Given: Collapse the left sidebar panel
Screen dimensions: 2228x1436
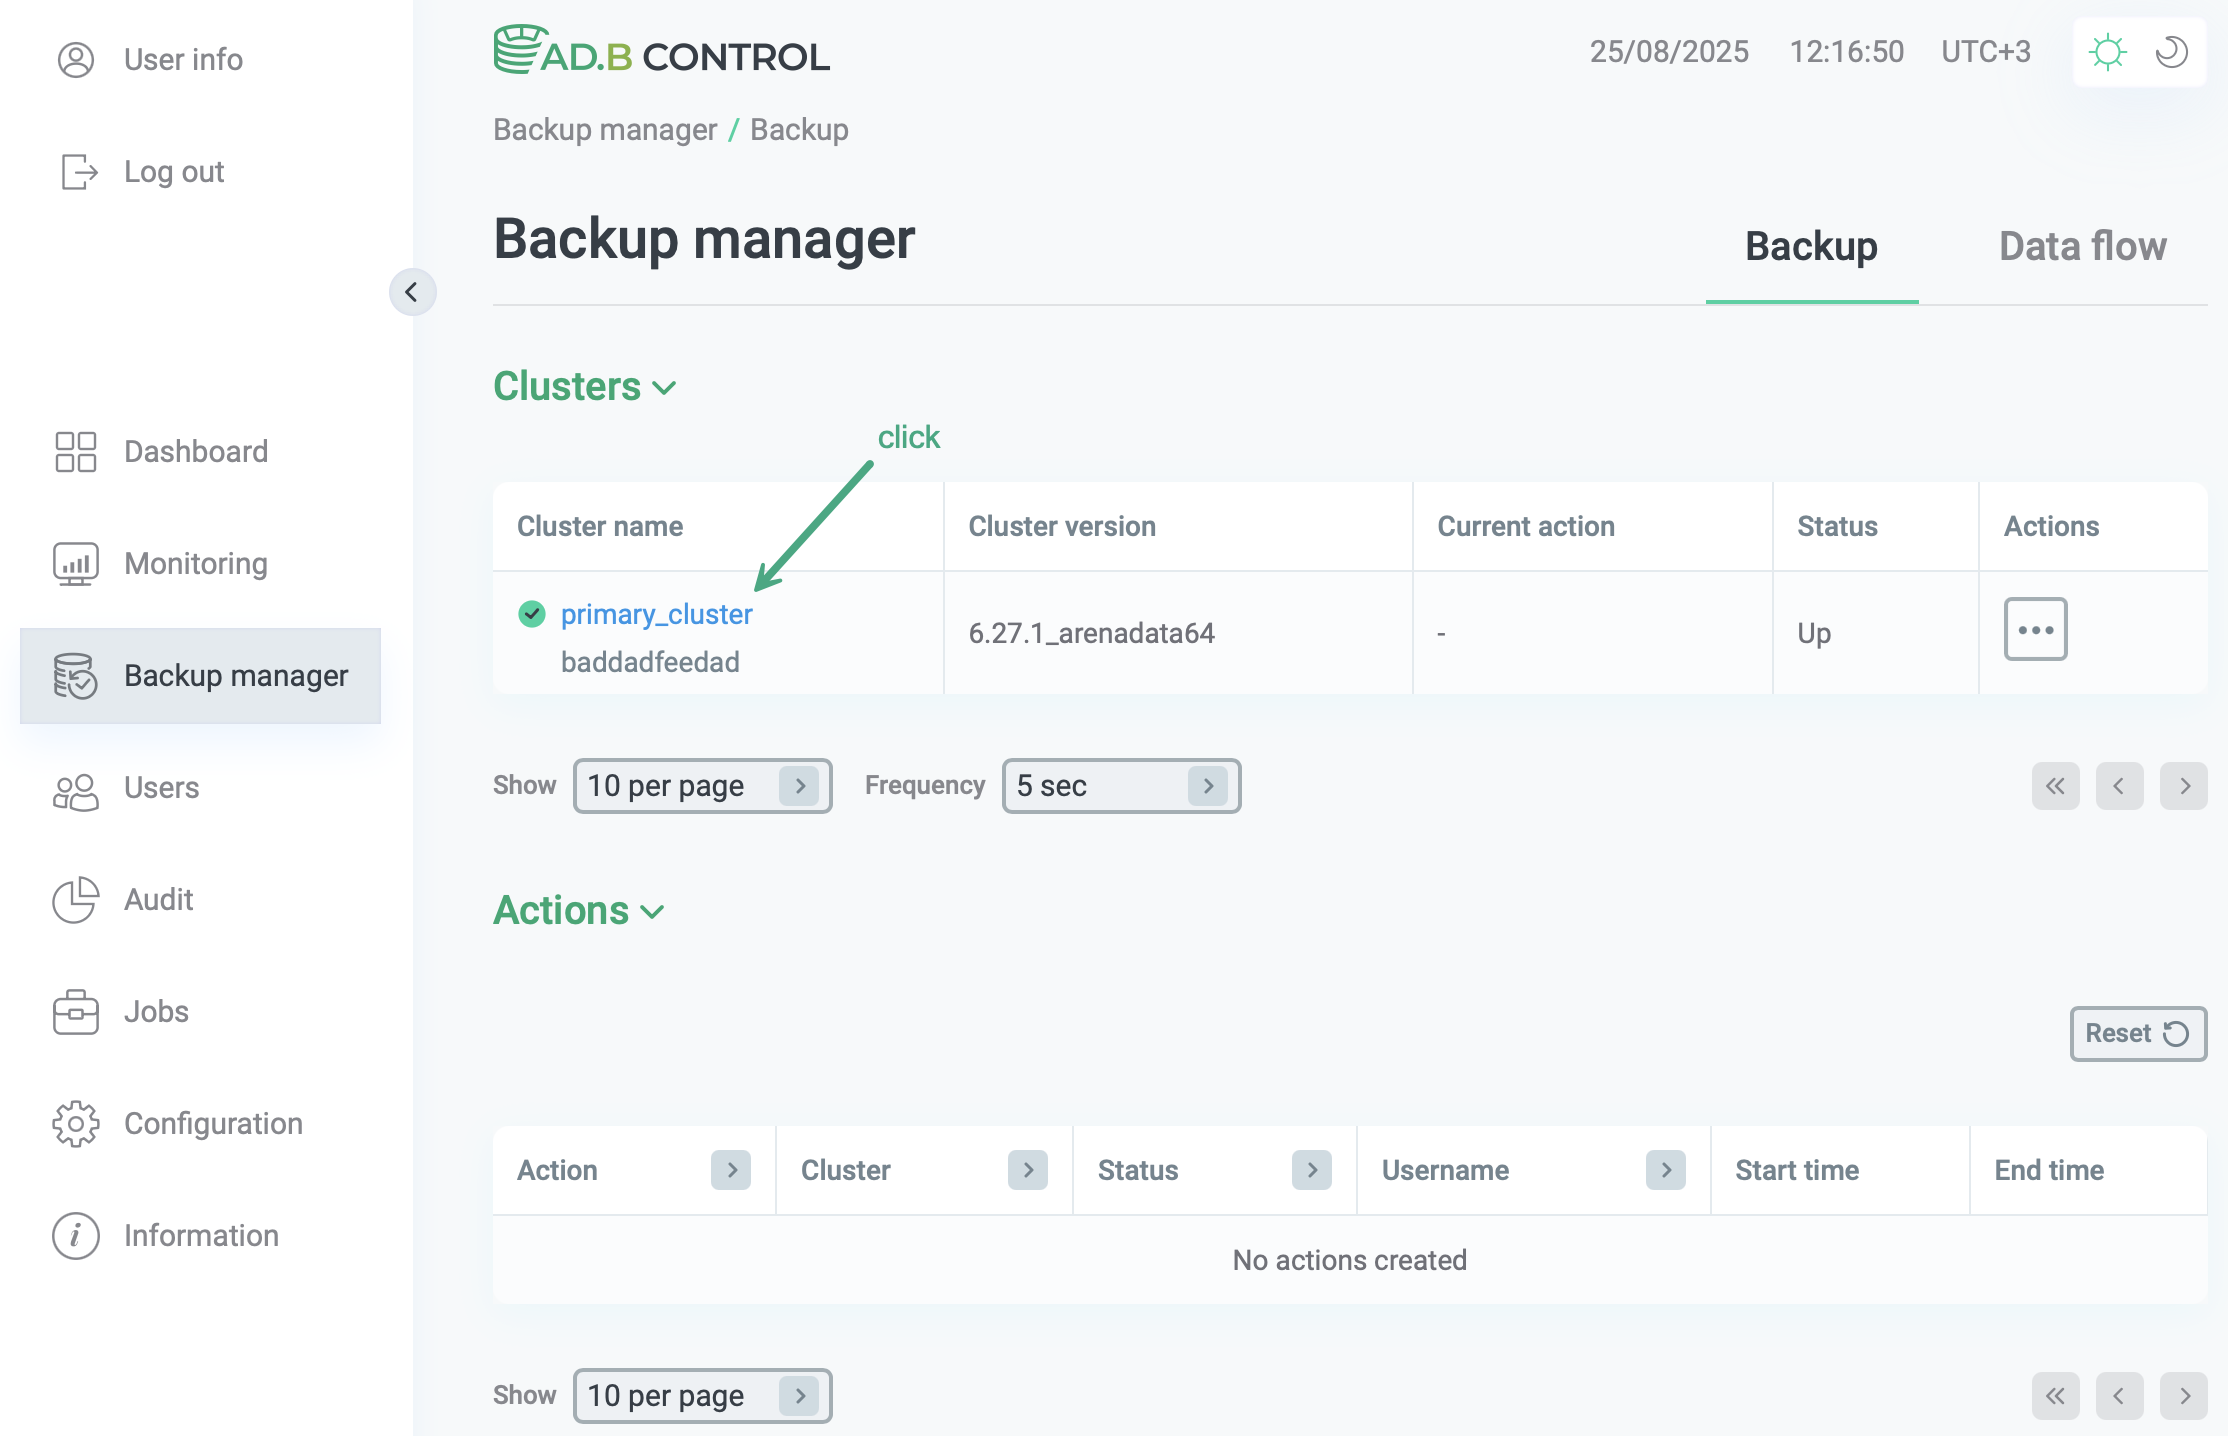Looking at the screenshot, I should [x=413, y=292].
